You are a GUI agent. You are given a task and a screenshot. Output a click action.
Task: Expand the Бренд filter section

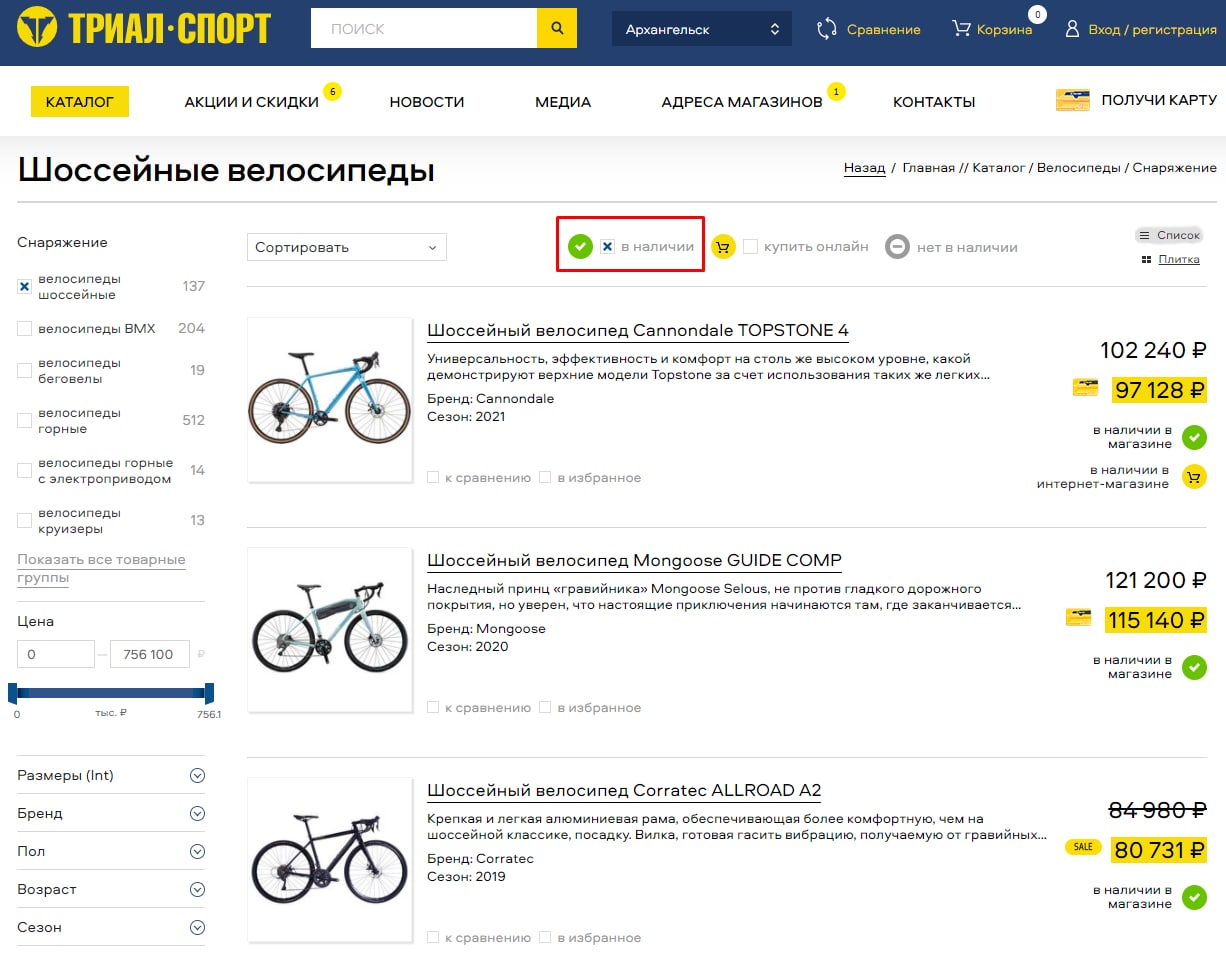(x=111, y=813)
